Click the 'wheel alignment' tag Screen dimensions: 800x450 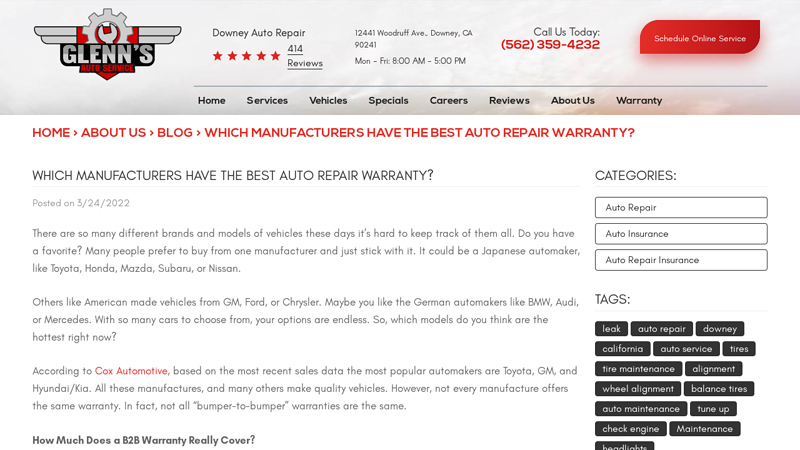pyautogui.click(x=638, y=389)
